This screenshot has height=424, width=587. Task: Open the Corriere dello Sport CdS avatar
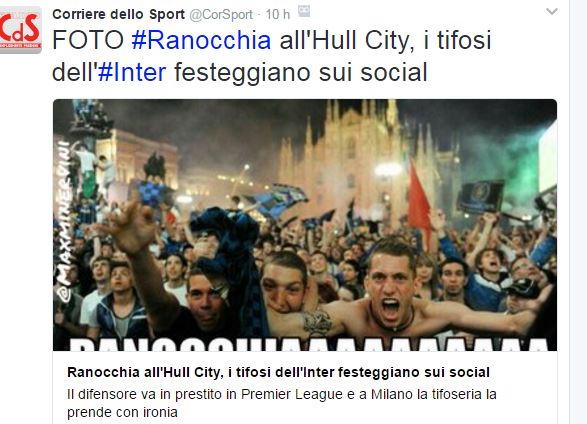pos(20,30)
